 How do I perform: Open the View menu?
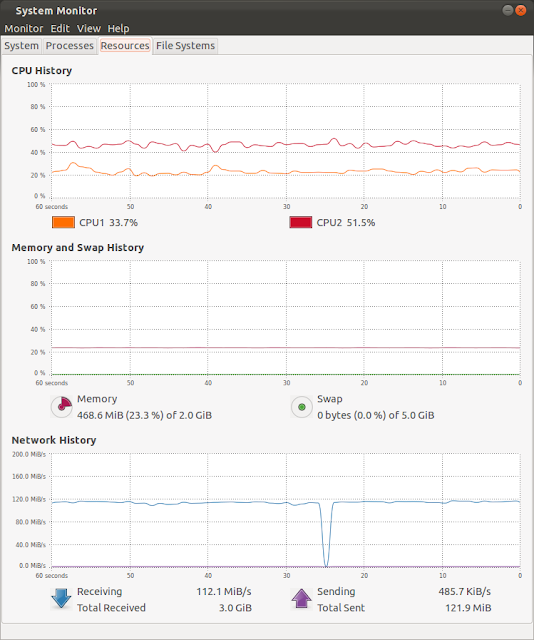tap(89, 29)
